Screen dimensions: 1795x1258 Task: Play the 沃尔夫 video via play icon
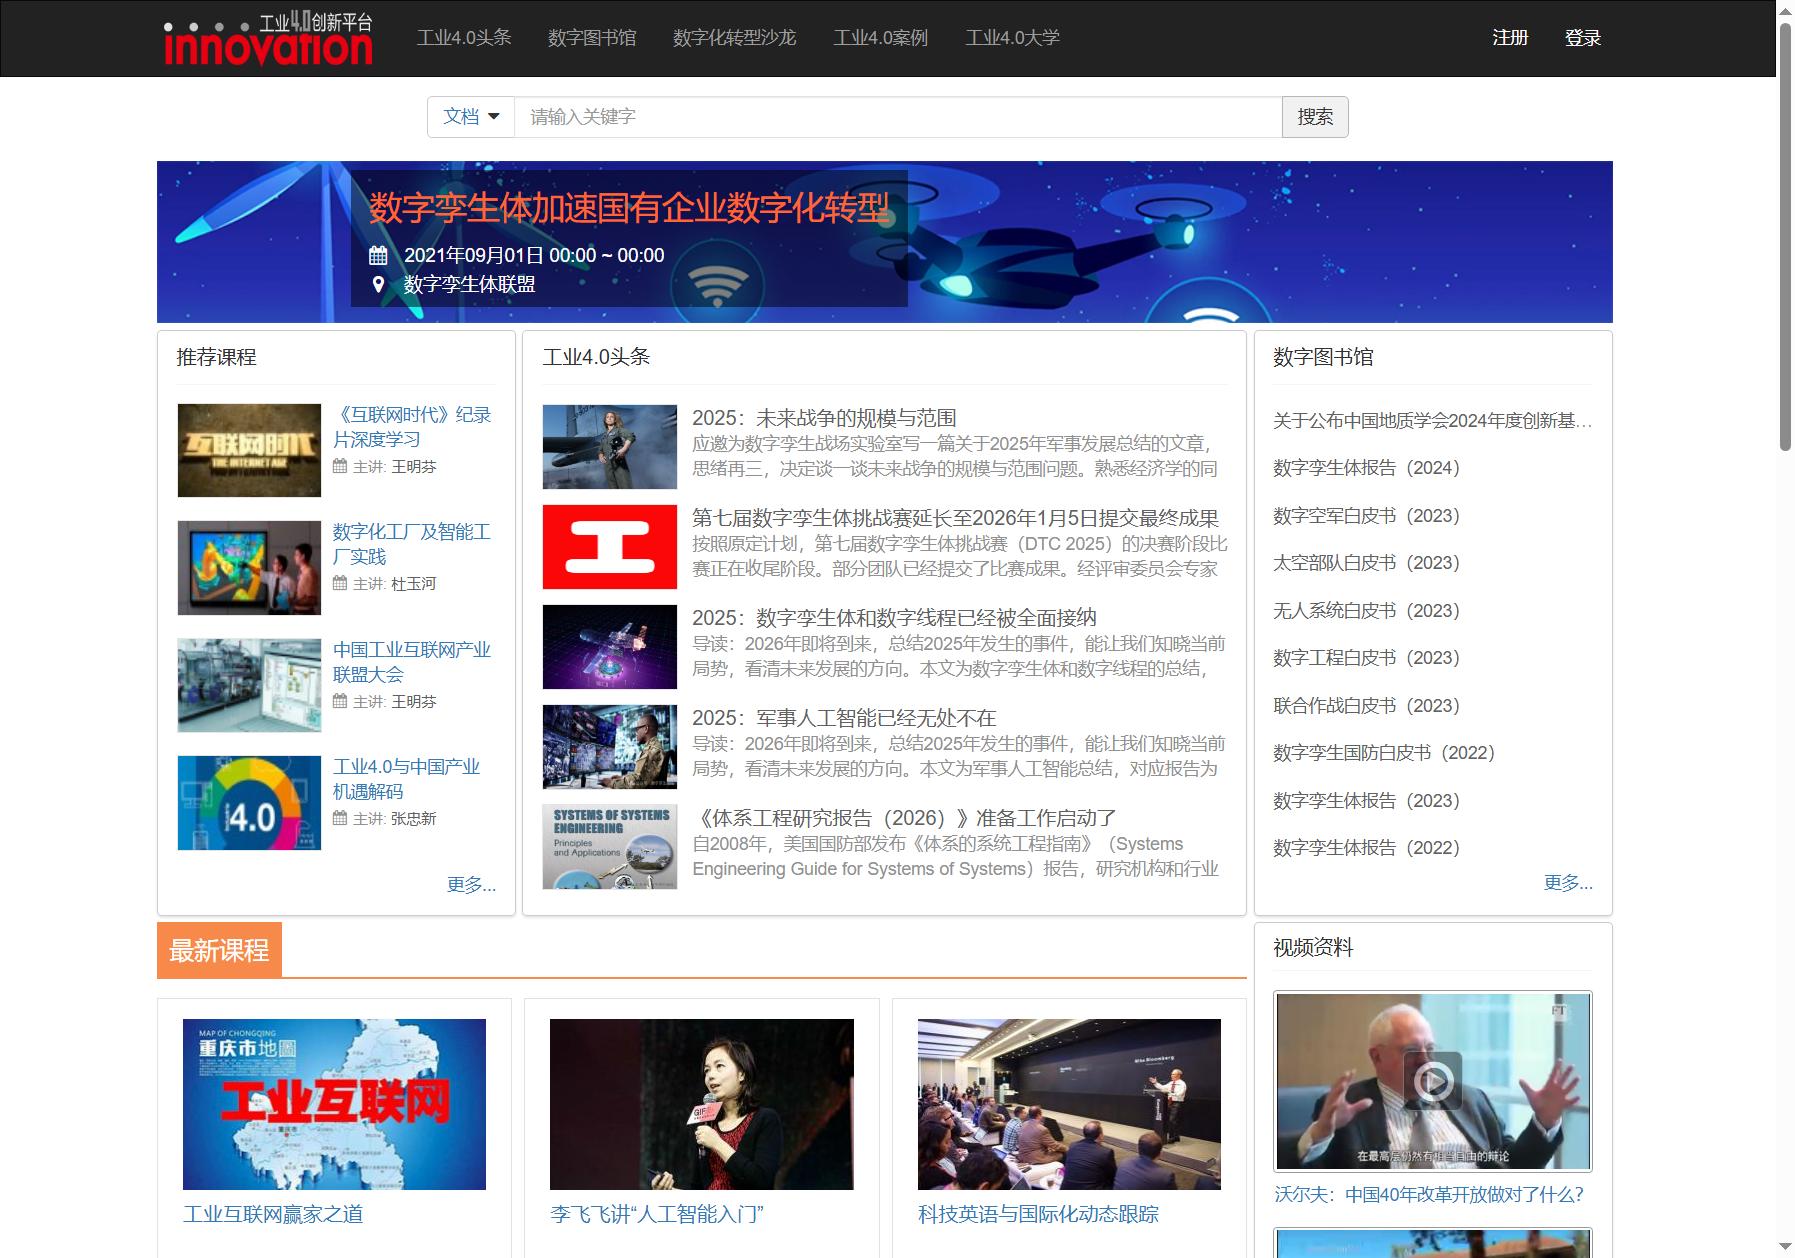[1433, 1081]
